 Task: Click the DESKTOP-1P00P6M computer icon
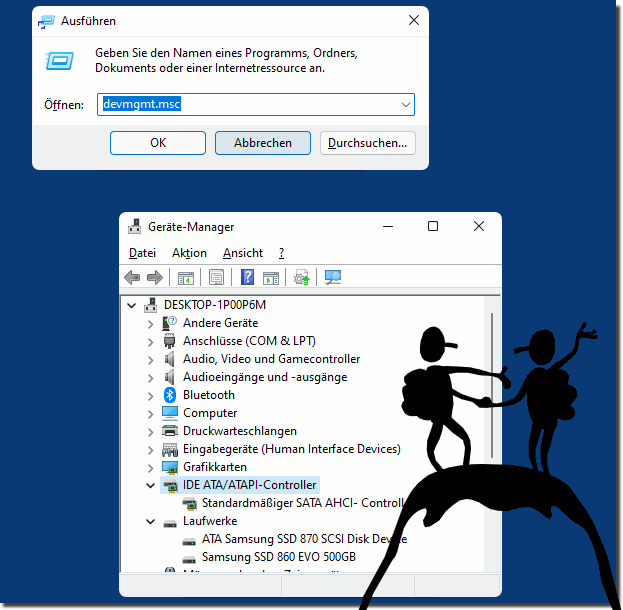click(x=151, y=305)
